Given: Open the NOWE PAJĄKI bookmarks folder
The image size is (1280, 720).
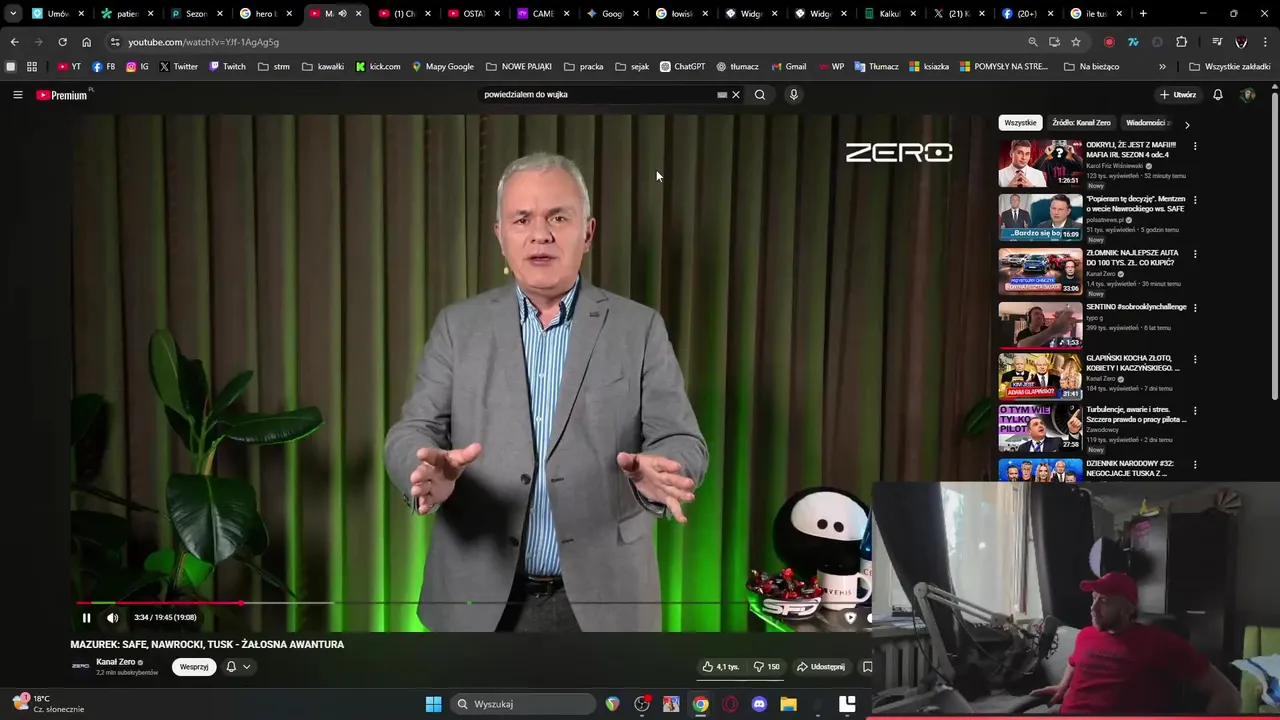Looking at the screenshot, I should pos(519,67).
